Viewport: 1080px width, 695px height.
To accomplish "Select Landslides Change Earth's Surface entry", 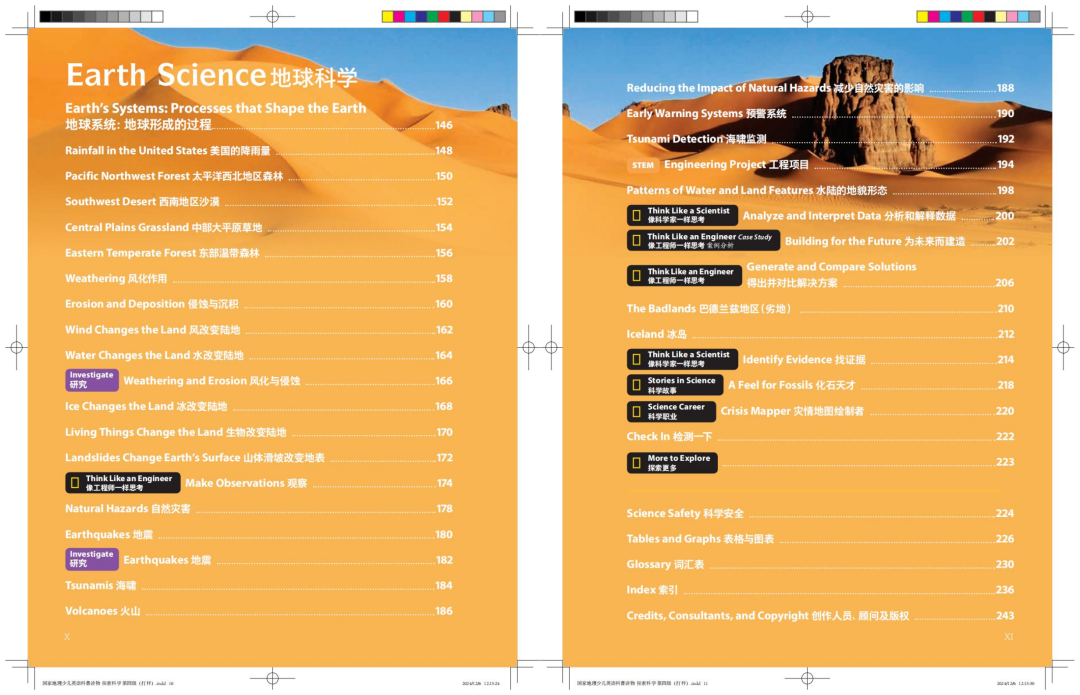I will click(x=195, y=458).
